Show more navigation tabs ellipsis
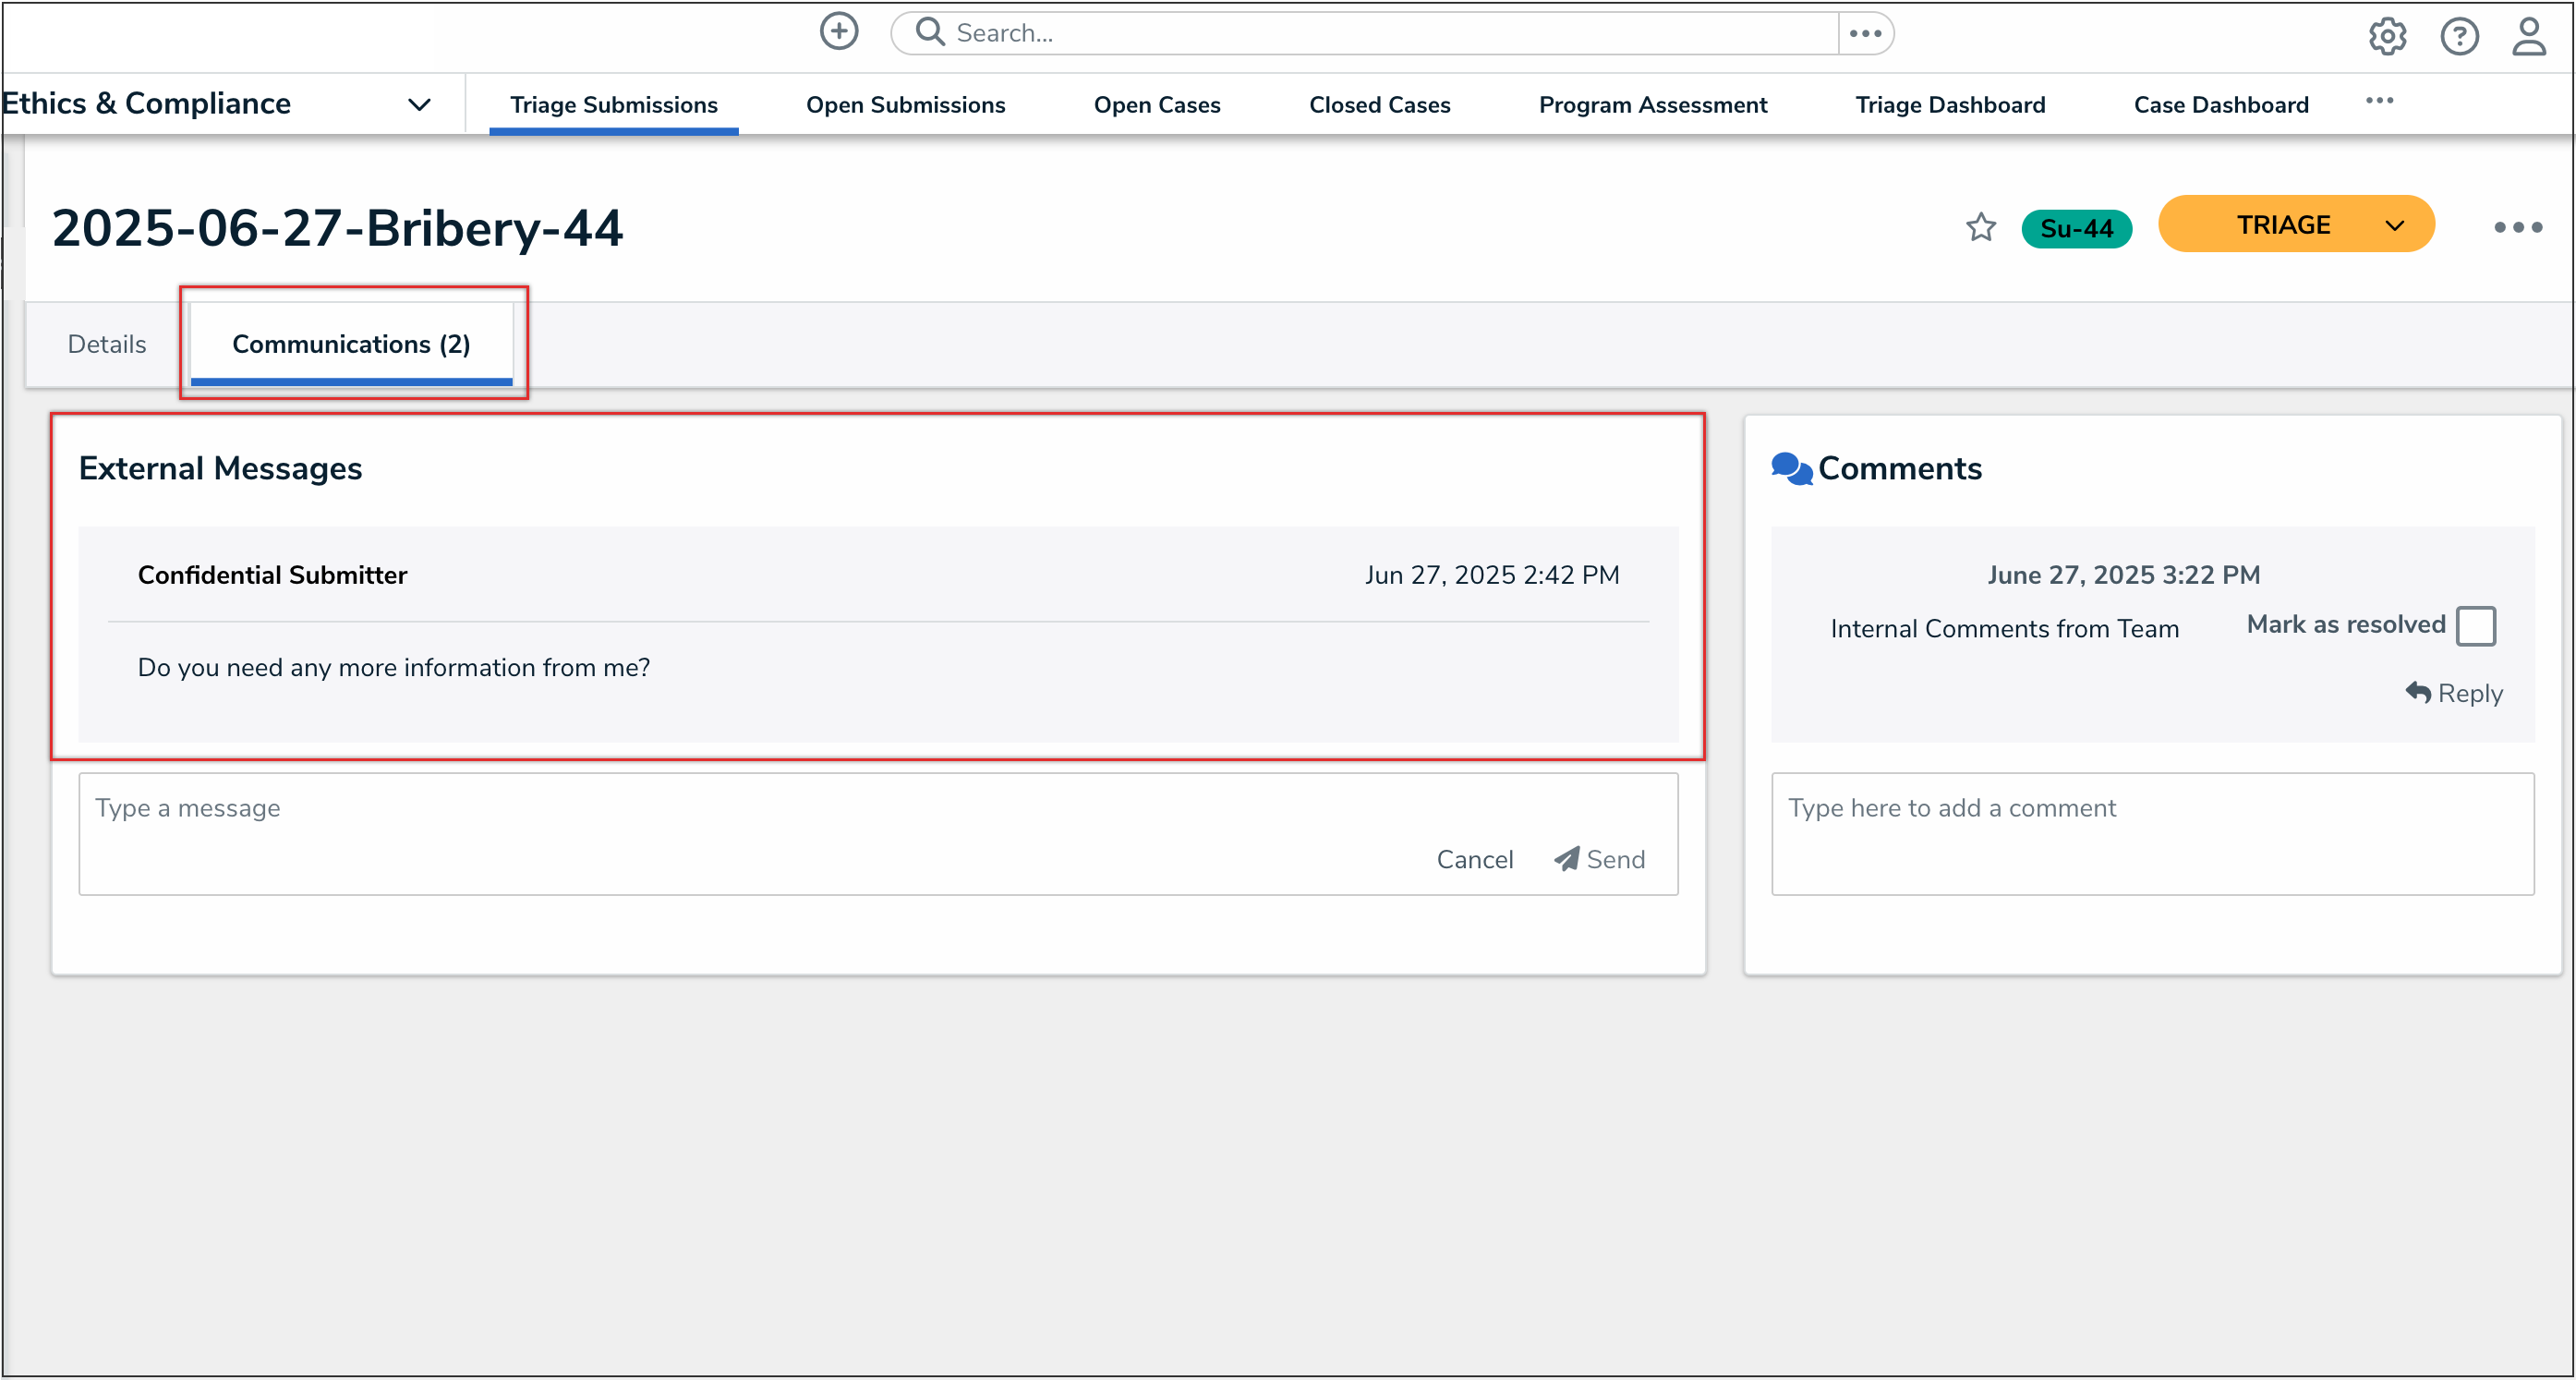The height and width of the screenshot is (1380, 2576). click(x=2379, y=101)
